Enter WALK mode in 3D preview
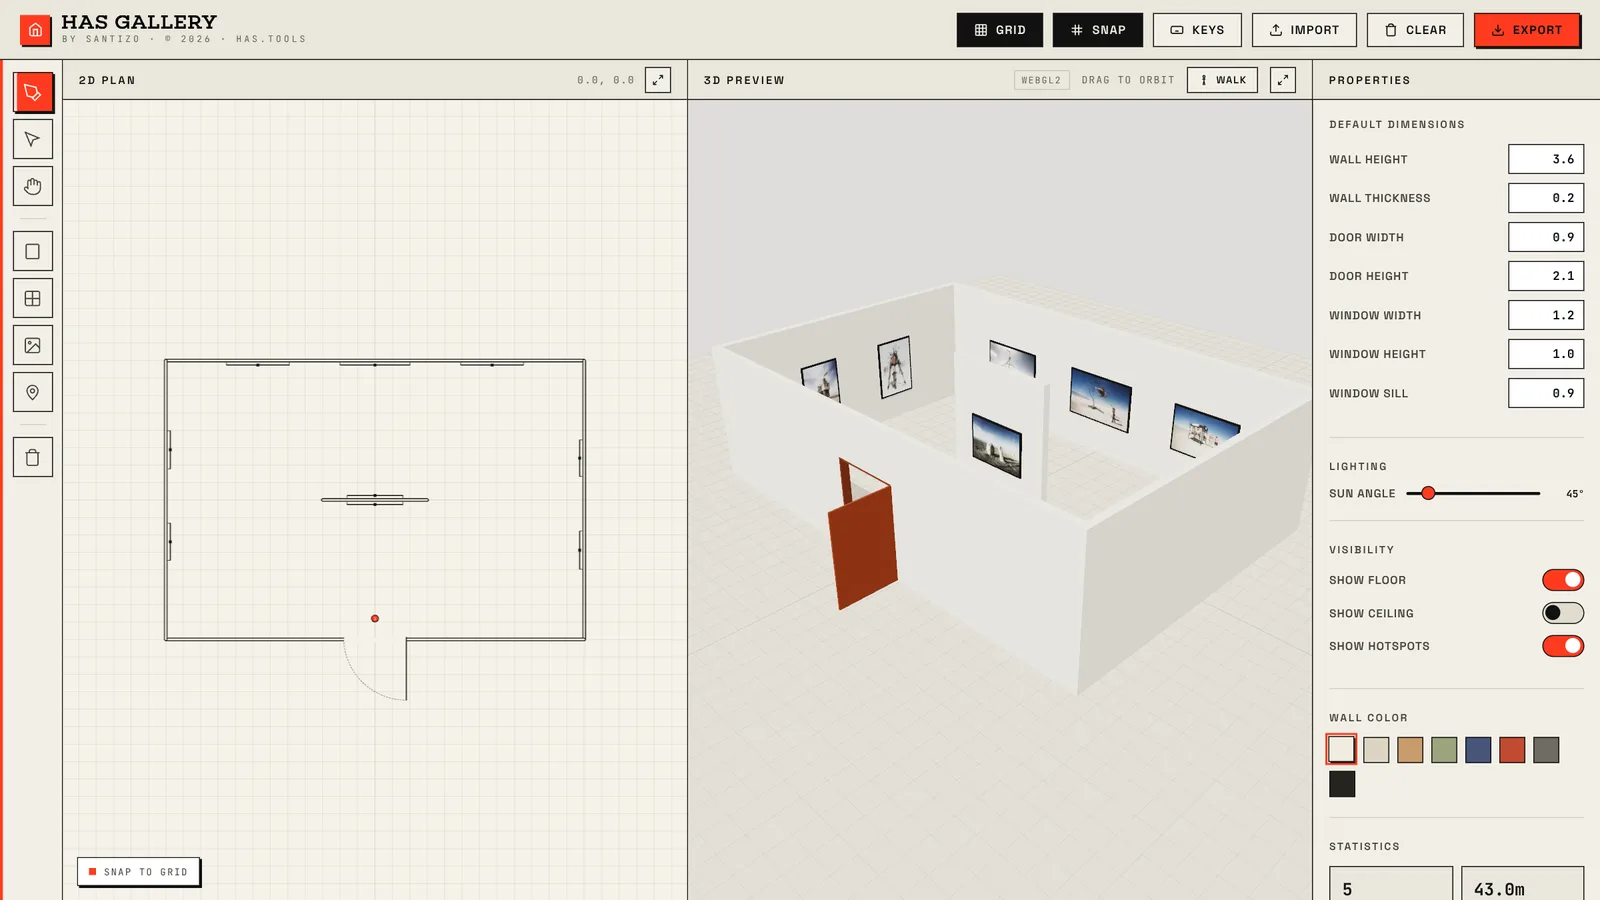This screenshot has height=900, width=1600. [x=1222, y=80]
